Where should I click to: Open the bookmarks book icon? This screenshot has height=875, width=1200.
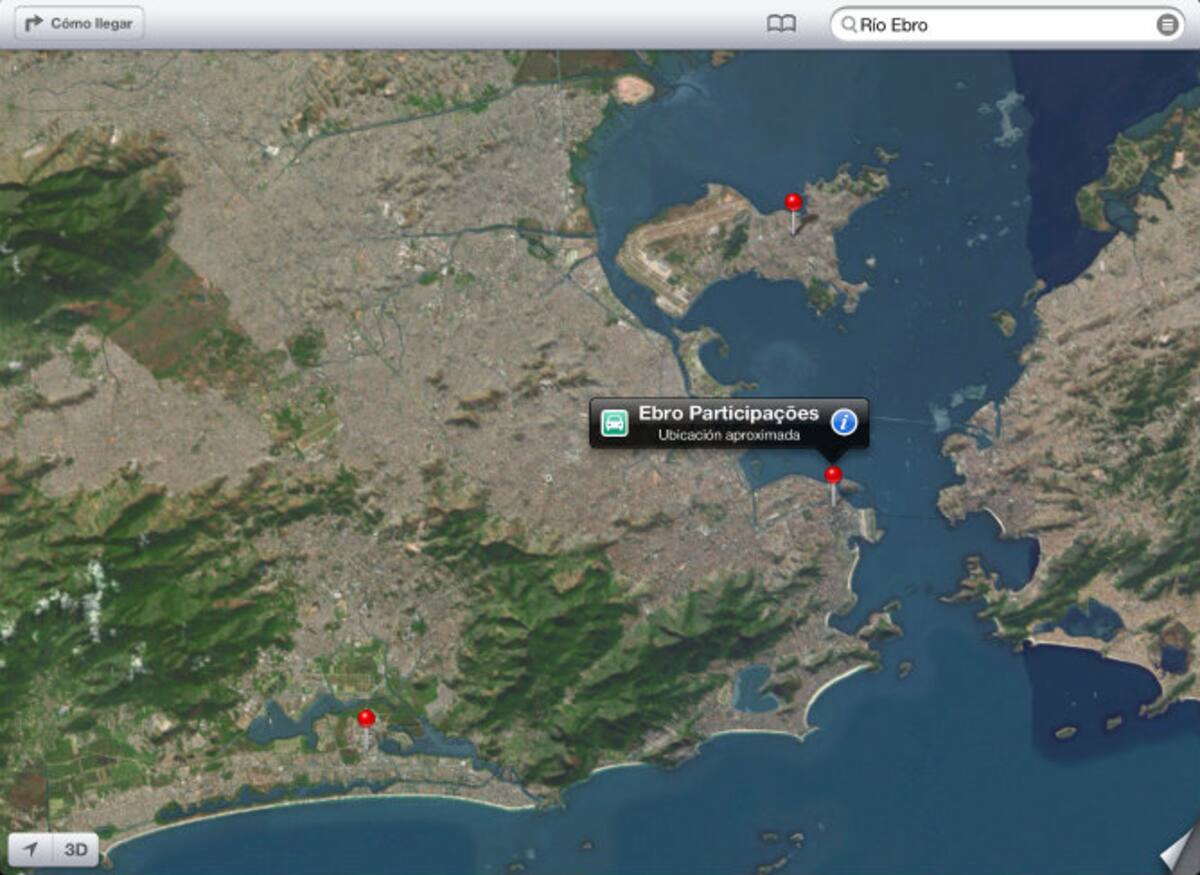781,24
